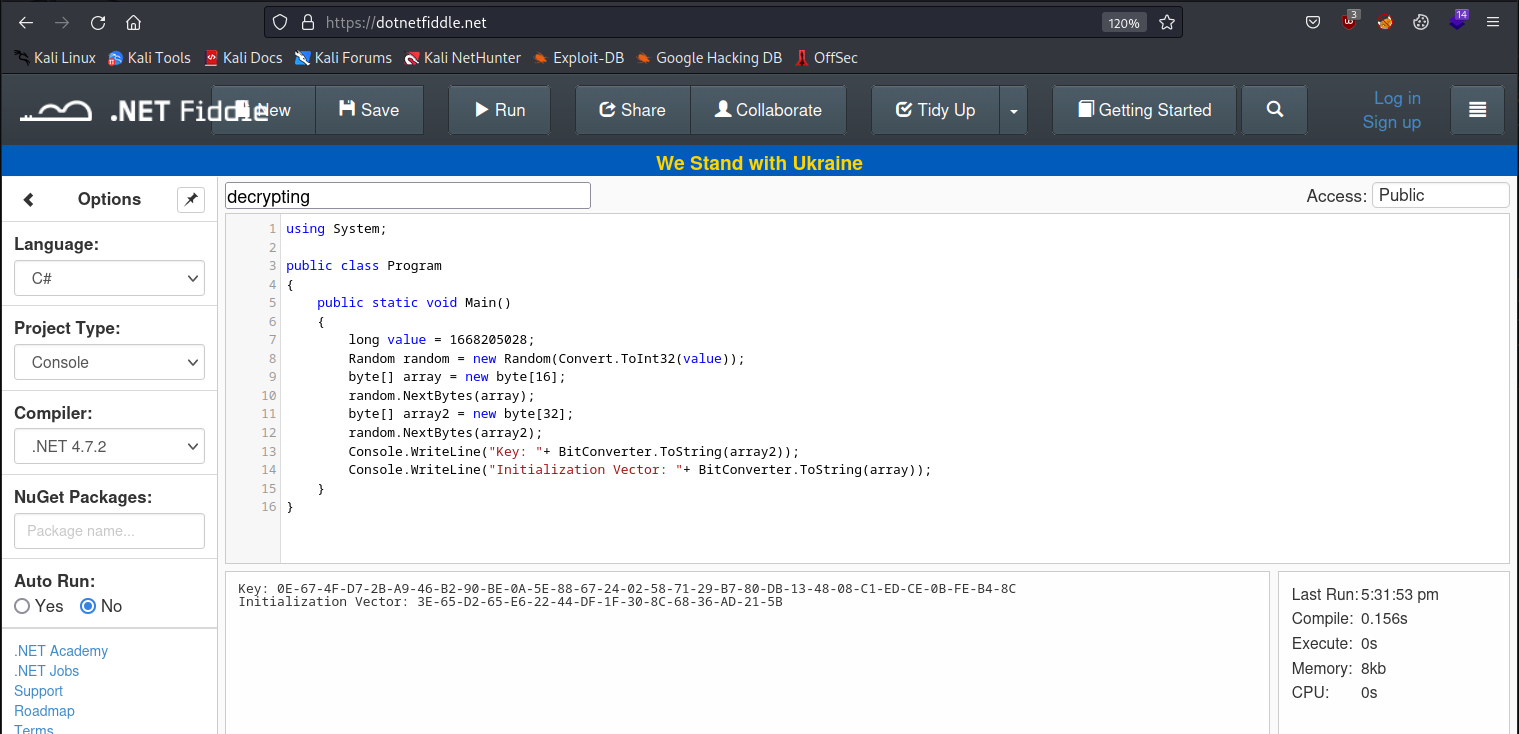Edit the fiddle title field 'decrypting'

[x=406, y=195]
